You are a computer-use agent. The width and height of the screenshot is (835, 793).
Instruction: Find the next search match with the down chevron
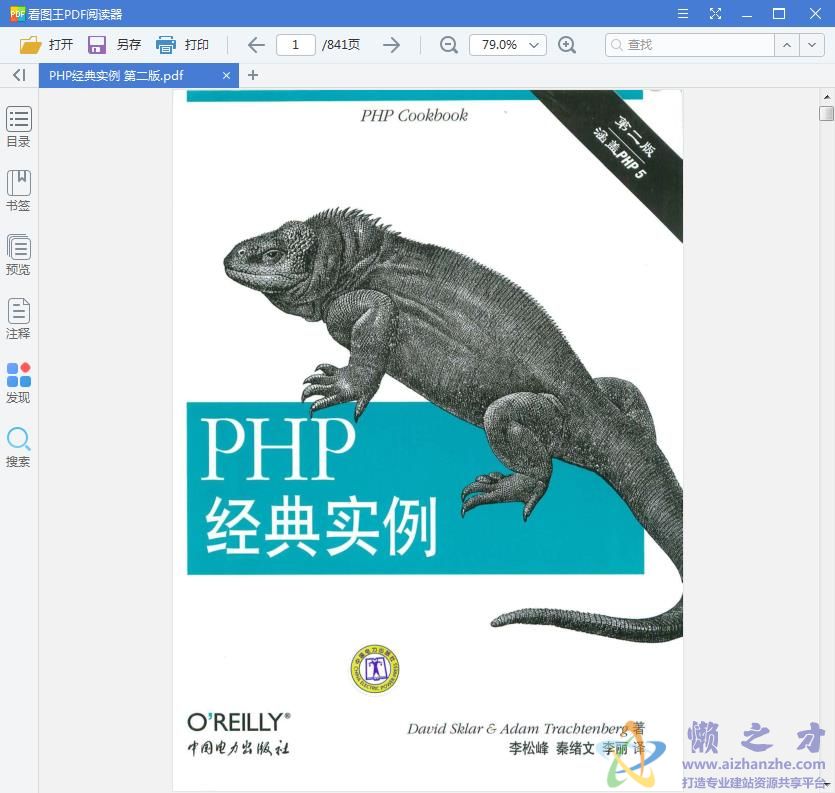[812, 45]
